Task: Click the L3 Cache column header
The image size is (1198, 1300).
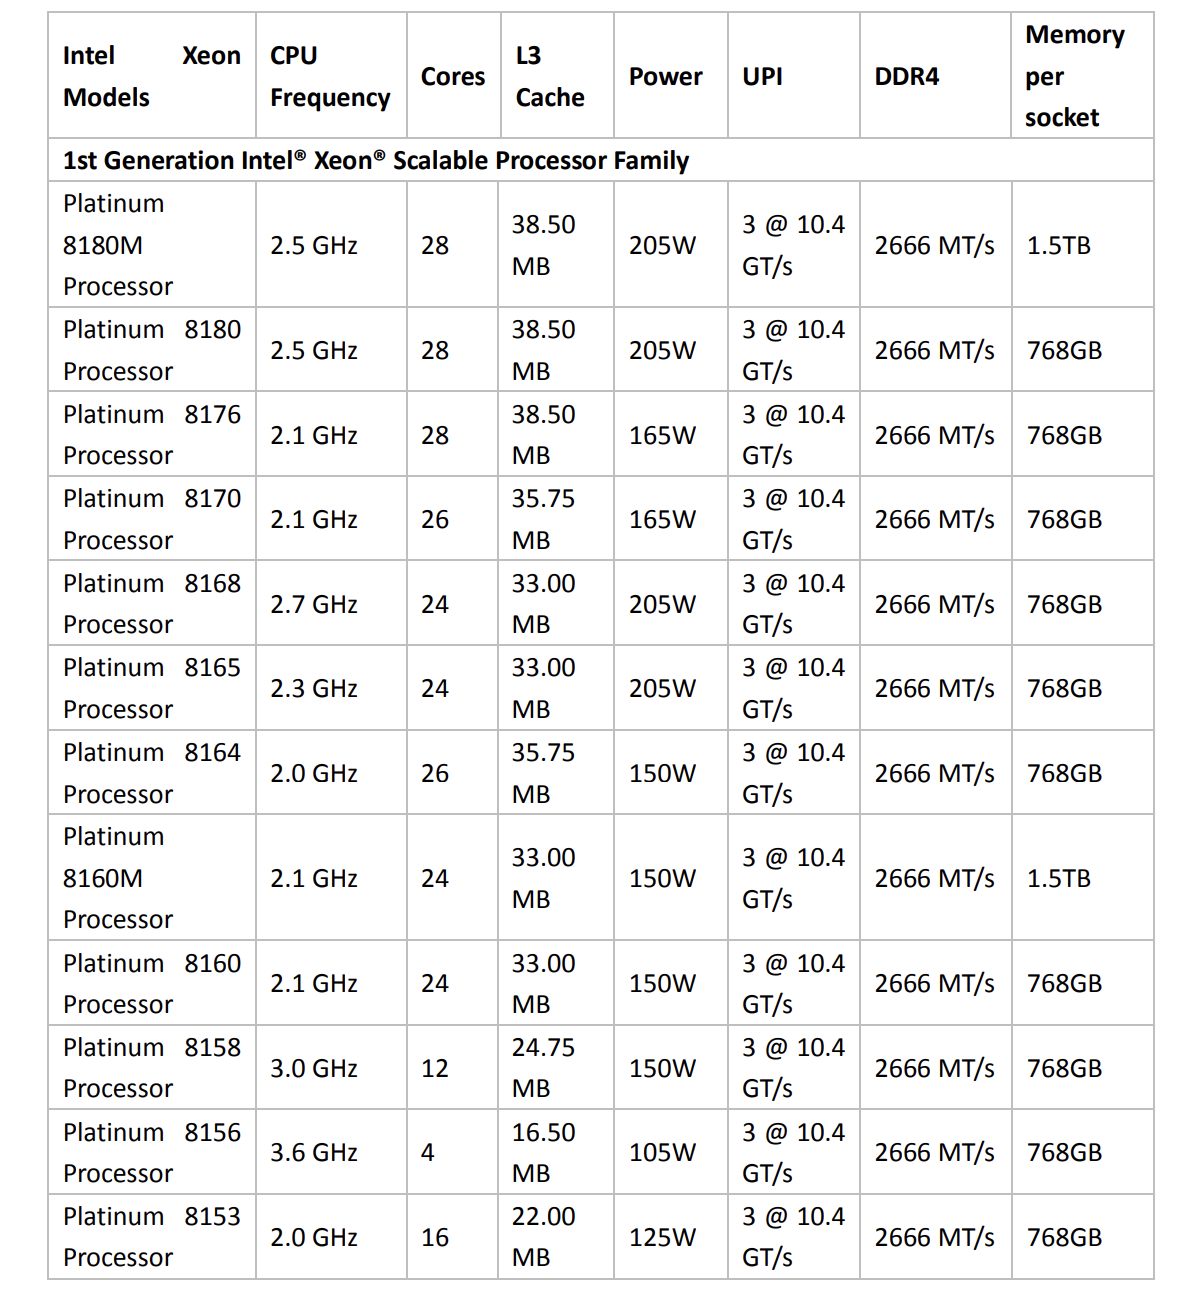Action: [550, 76]
